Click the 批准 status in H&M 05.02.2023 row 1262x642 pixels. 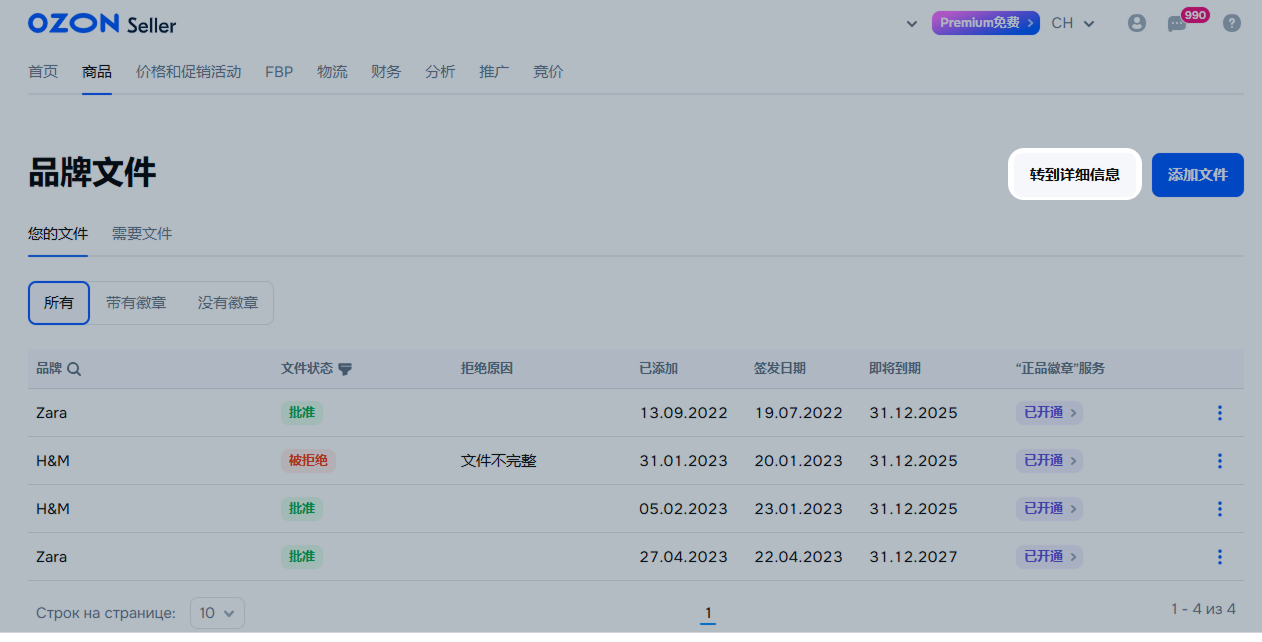[302, 509]
